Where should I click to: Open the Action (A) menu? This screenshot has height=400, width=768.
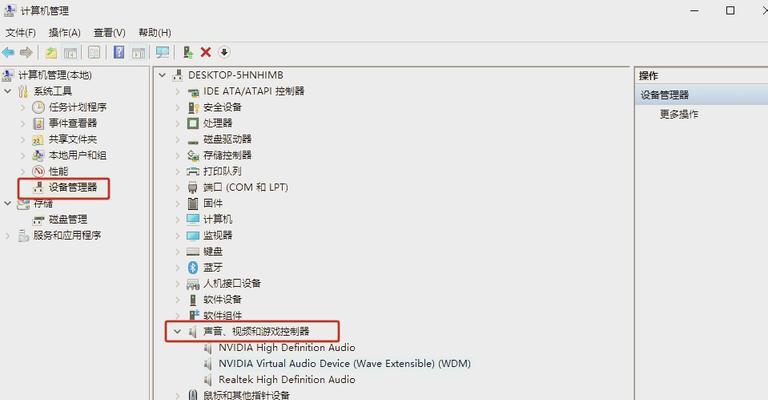coord(65,33)
